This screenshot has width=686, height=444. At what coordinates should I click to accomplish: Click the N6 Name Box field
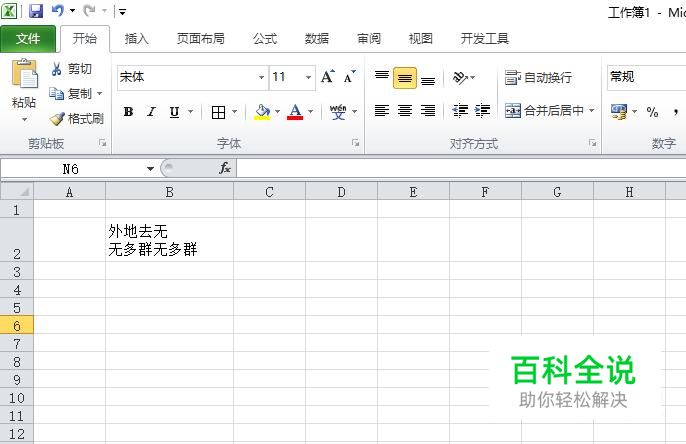(72, 168)
